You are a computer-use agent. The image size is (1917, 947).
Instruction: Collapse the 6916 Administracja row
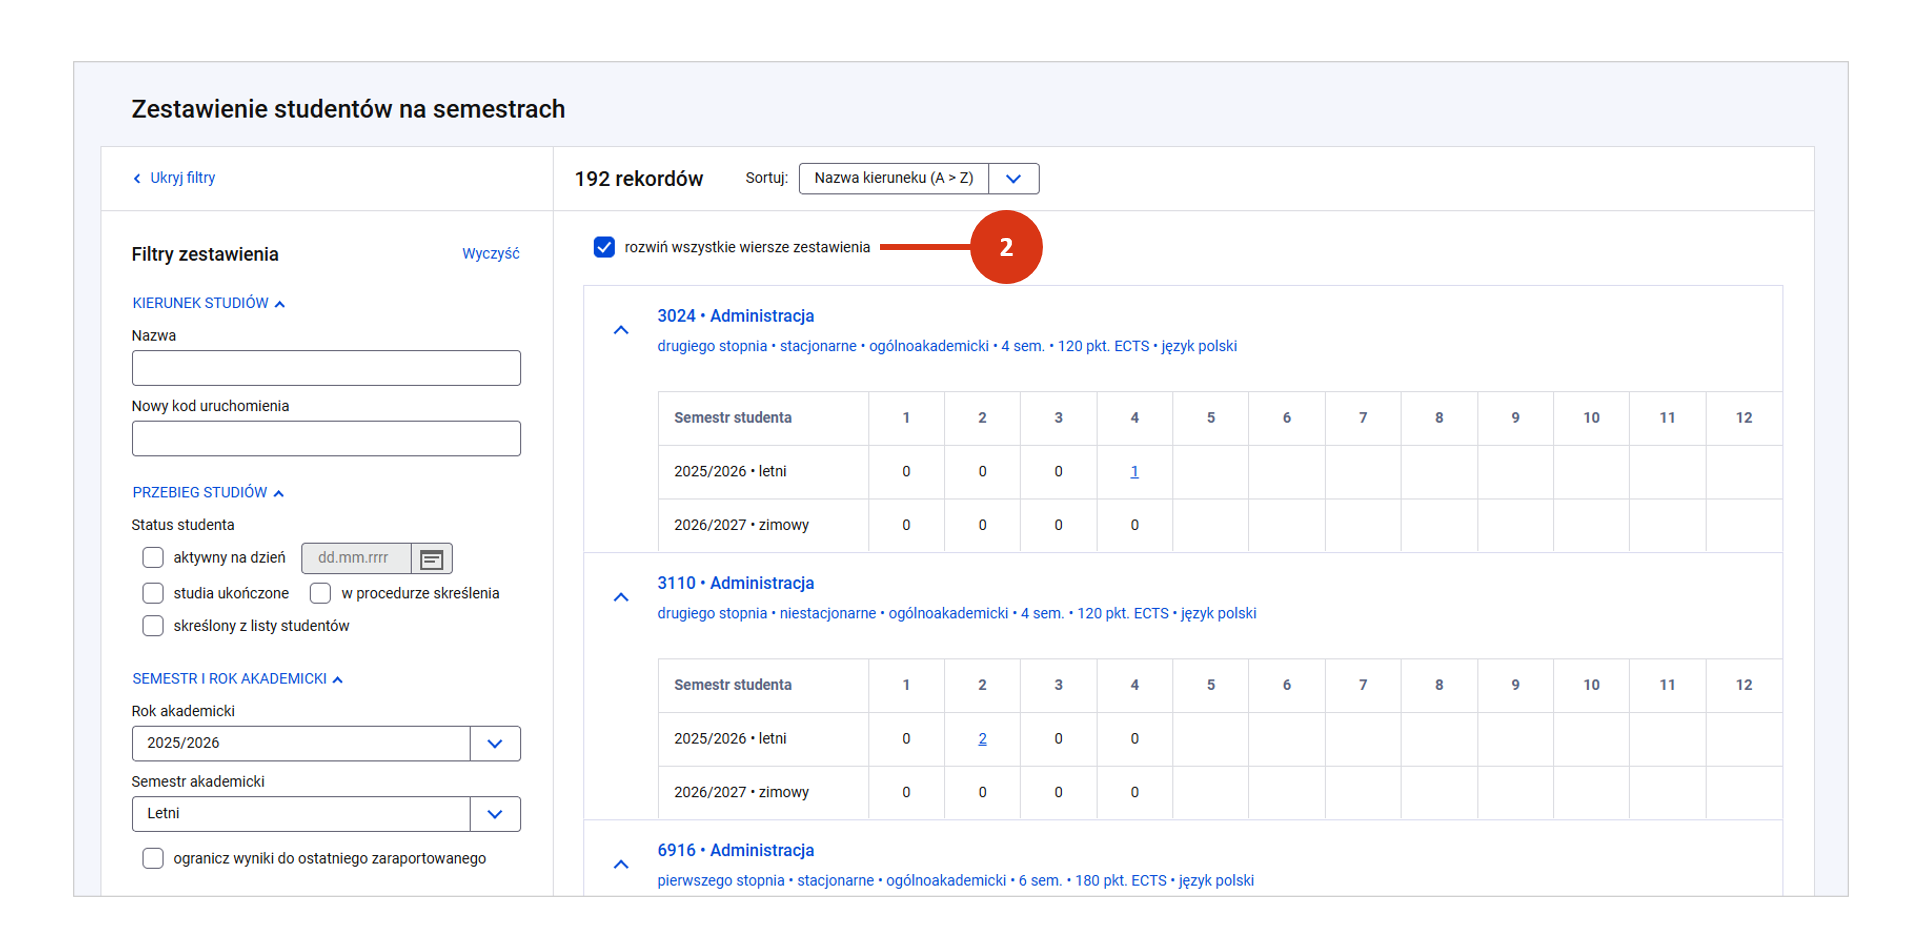click(x=621, y=864)
